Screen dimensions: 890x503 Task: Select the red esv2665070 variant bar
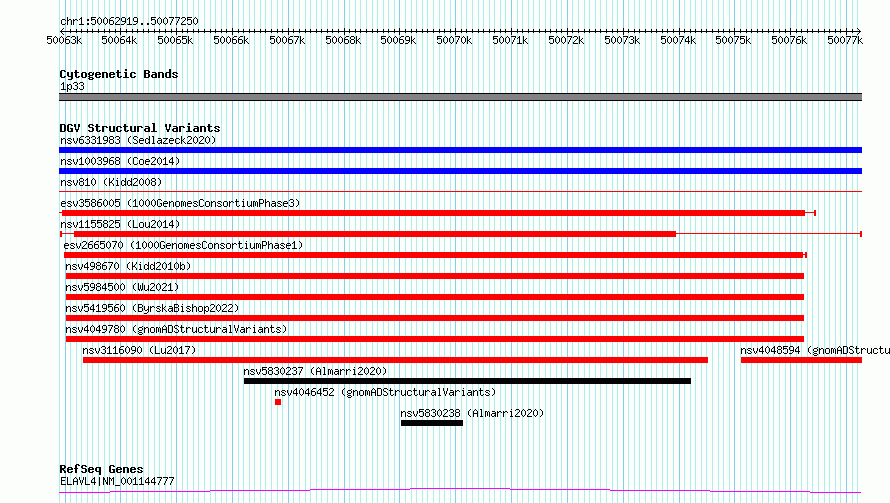tap(435, 255)
